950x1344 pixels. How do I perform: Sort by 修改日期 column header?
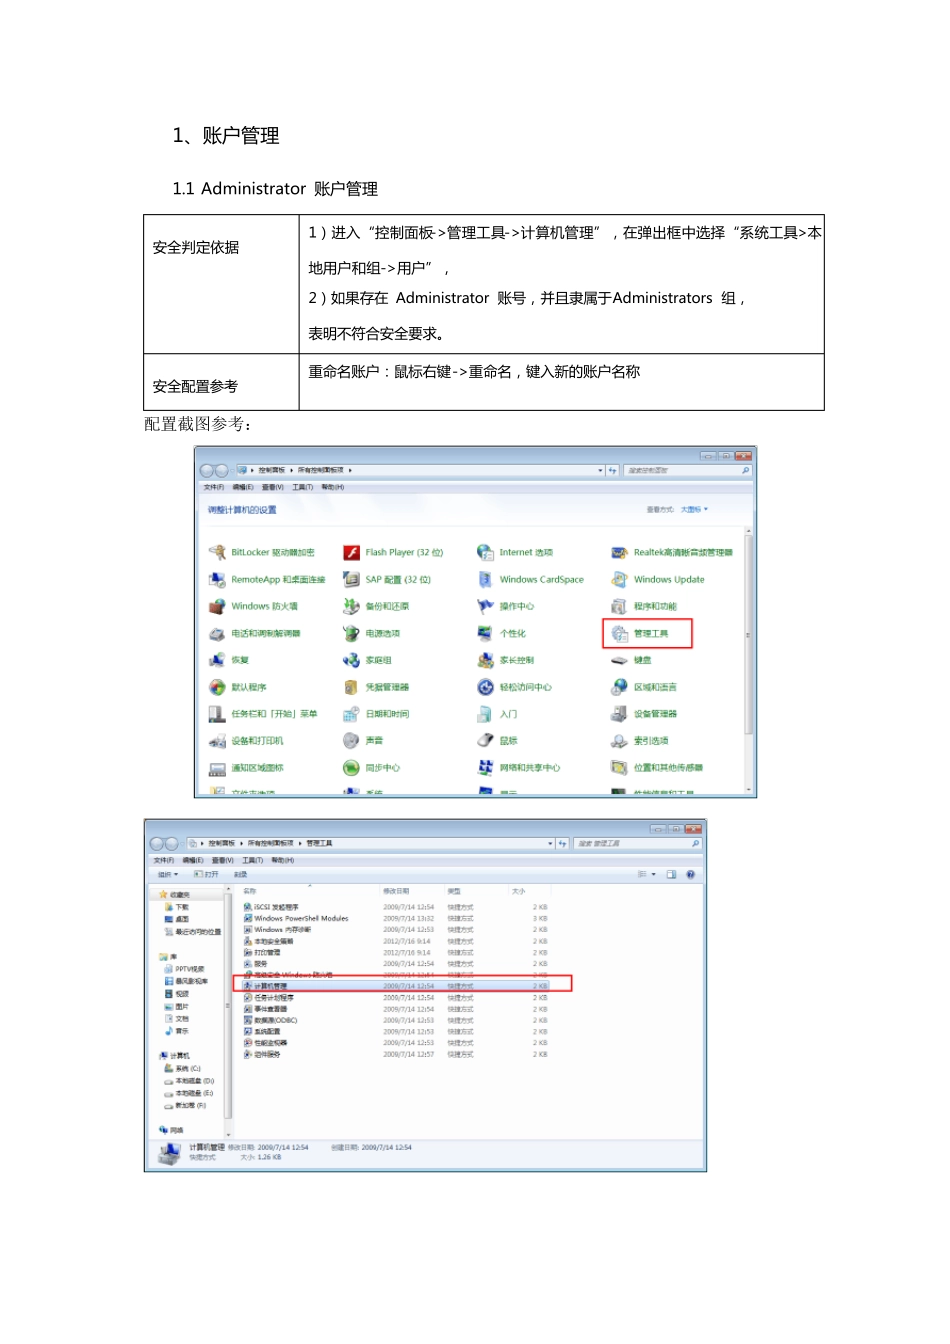click(x=396, y=891)
